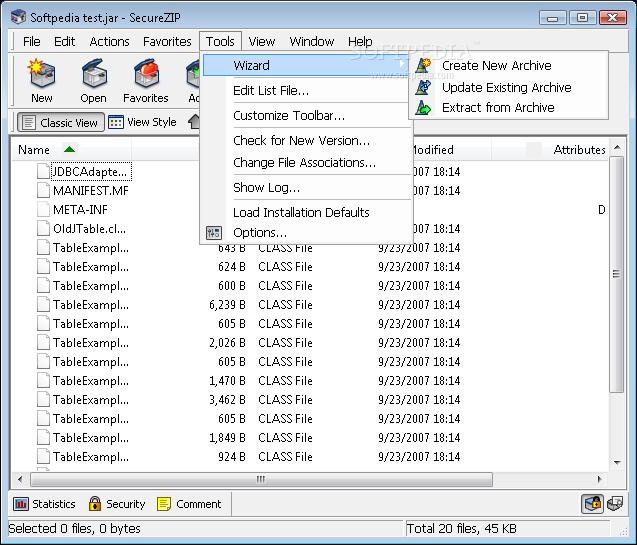
Task: Click status text Total 20 files, 45 KB
Action: [462, 528]
